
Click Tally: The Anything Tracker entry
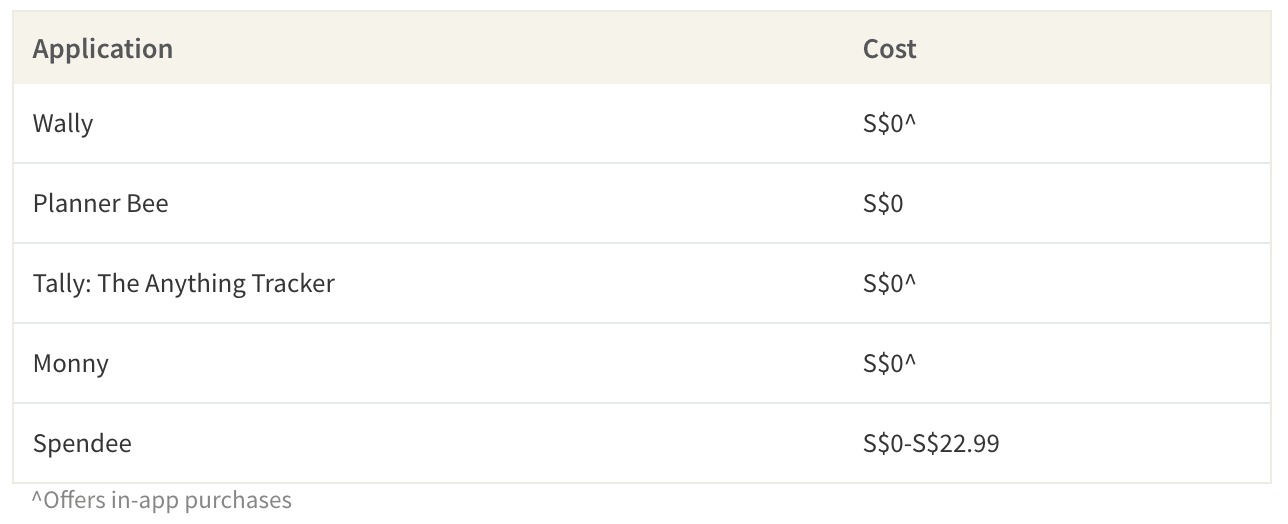[183, 284]
